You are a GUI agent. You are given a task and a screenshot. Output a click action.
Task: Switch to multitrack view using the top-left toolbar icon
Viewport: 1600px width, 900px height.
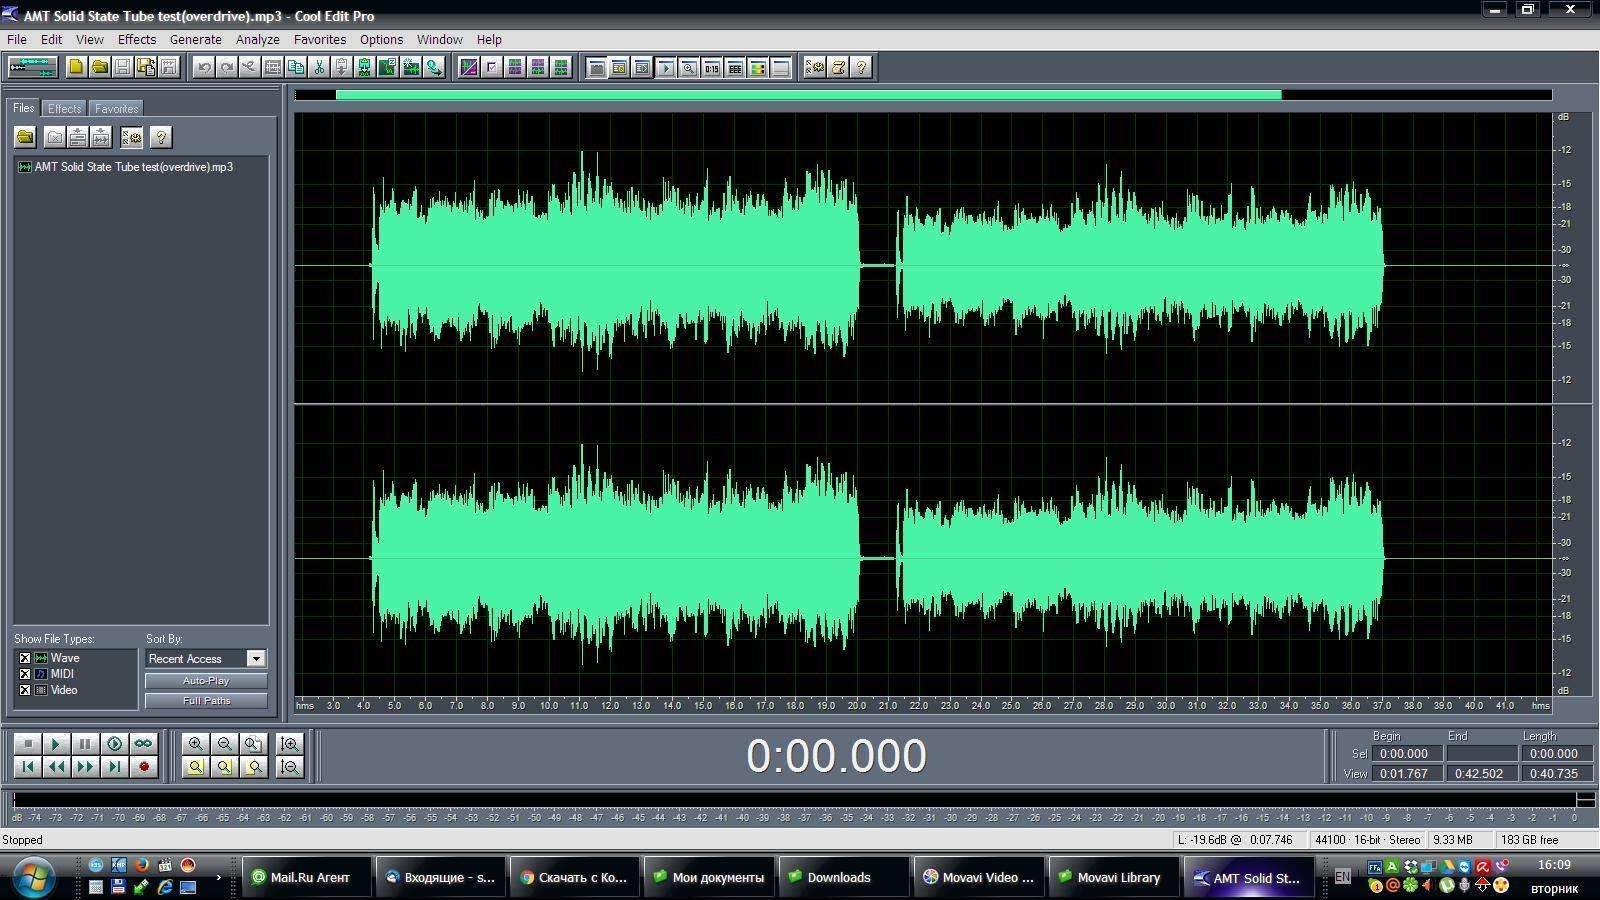click(x=32, y=67)
